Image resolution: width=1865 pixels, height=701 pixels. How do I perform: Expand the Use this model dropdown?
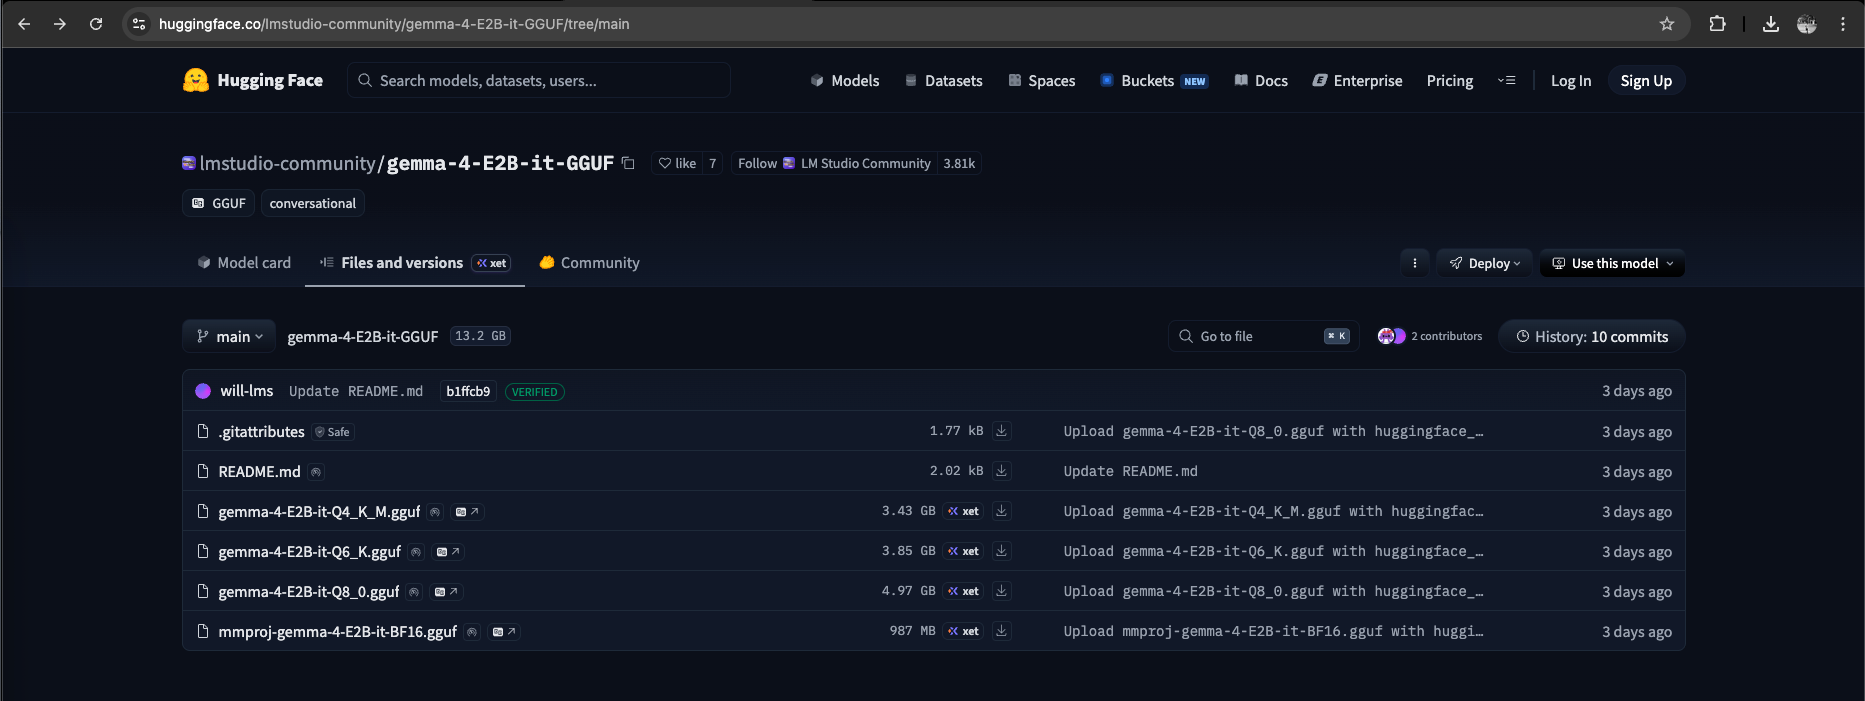coord(1612,263)
